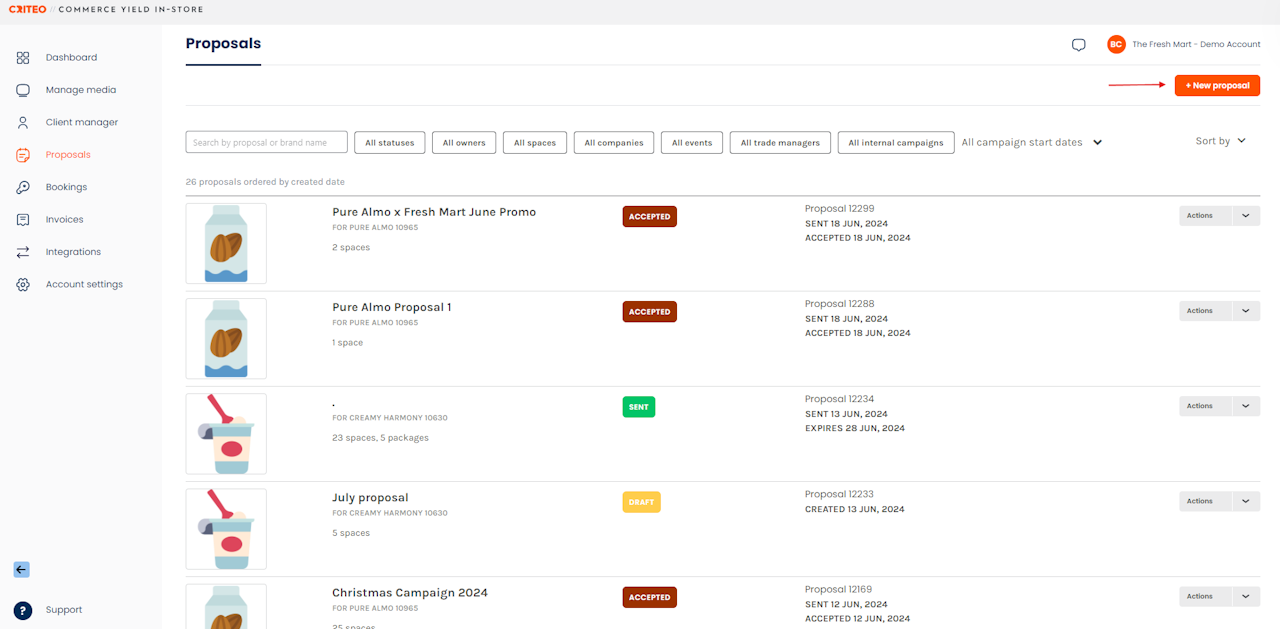Expand Actions arrow for July proposal
The image size is (1280, 629).
[x=1246, y=501]
